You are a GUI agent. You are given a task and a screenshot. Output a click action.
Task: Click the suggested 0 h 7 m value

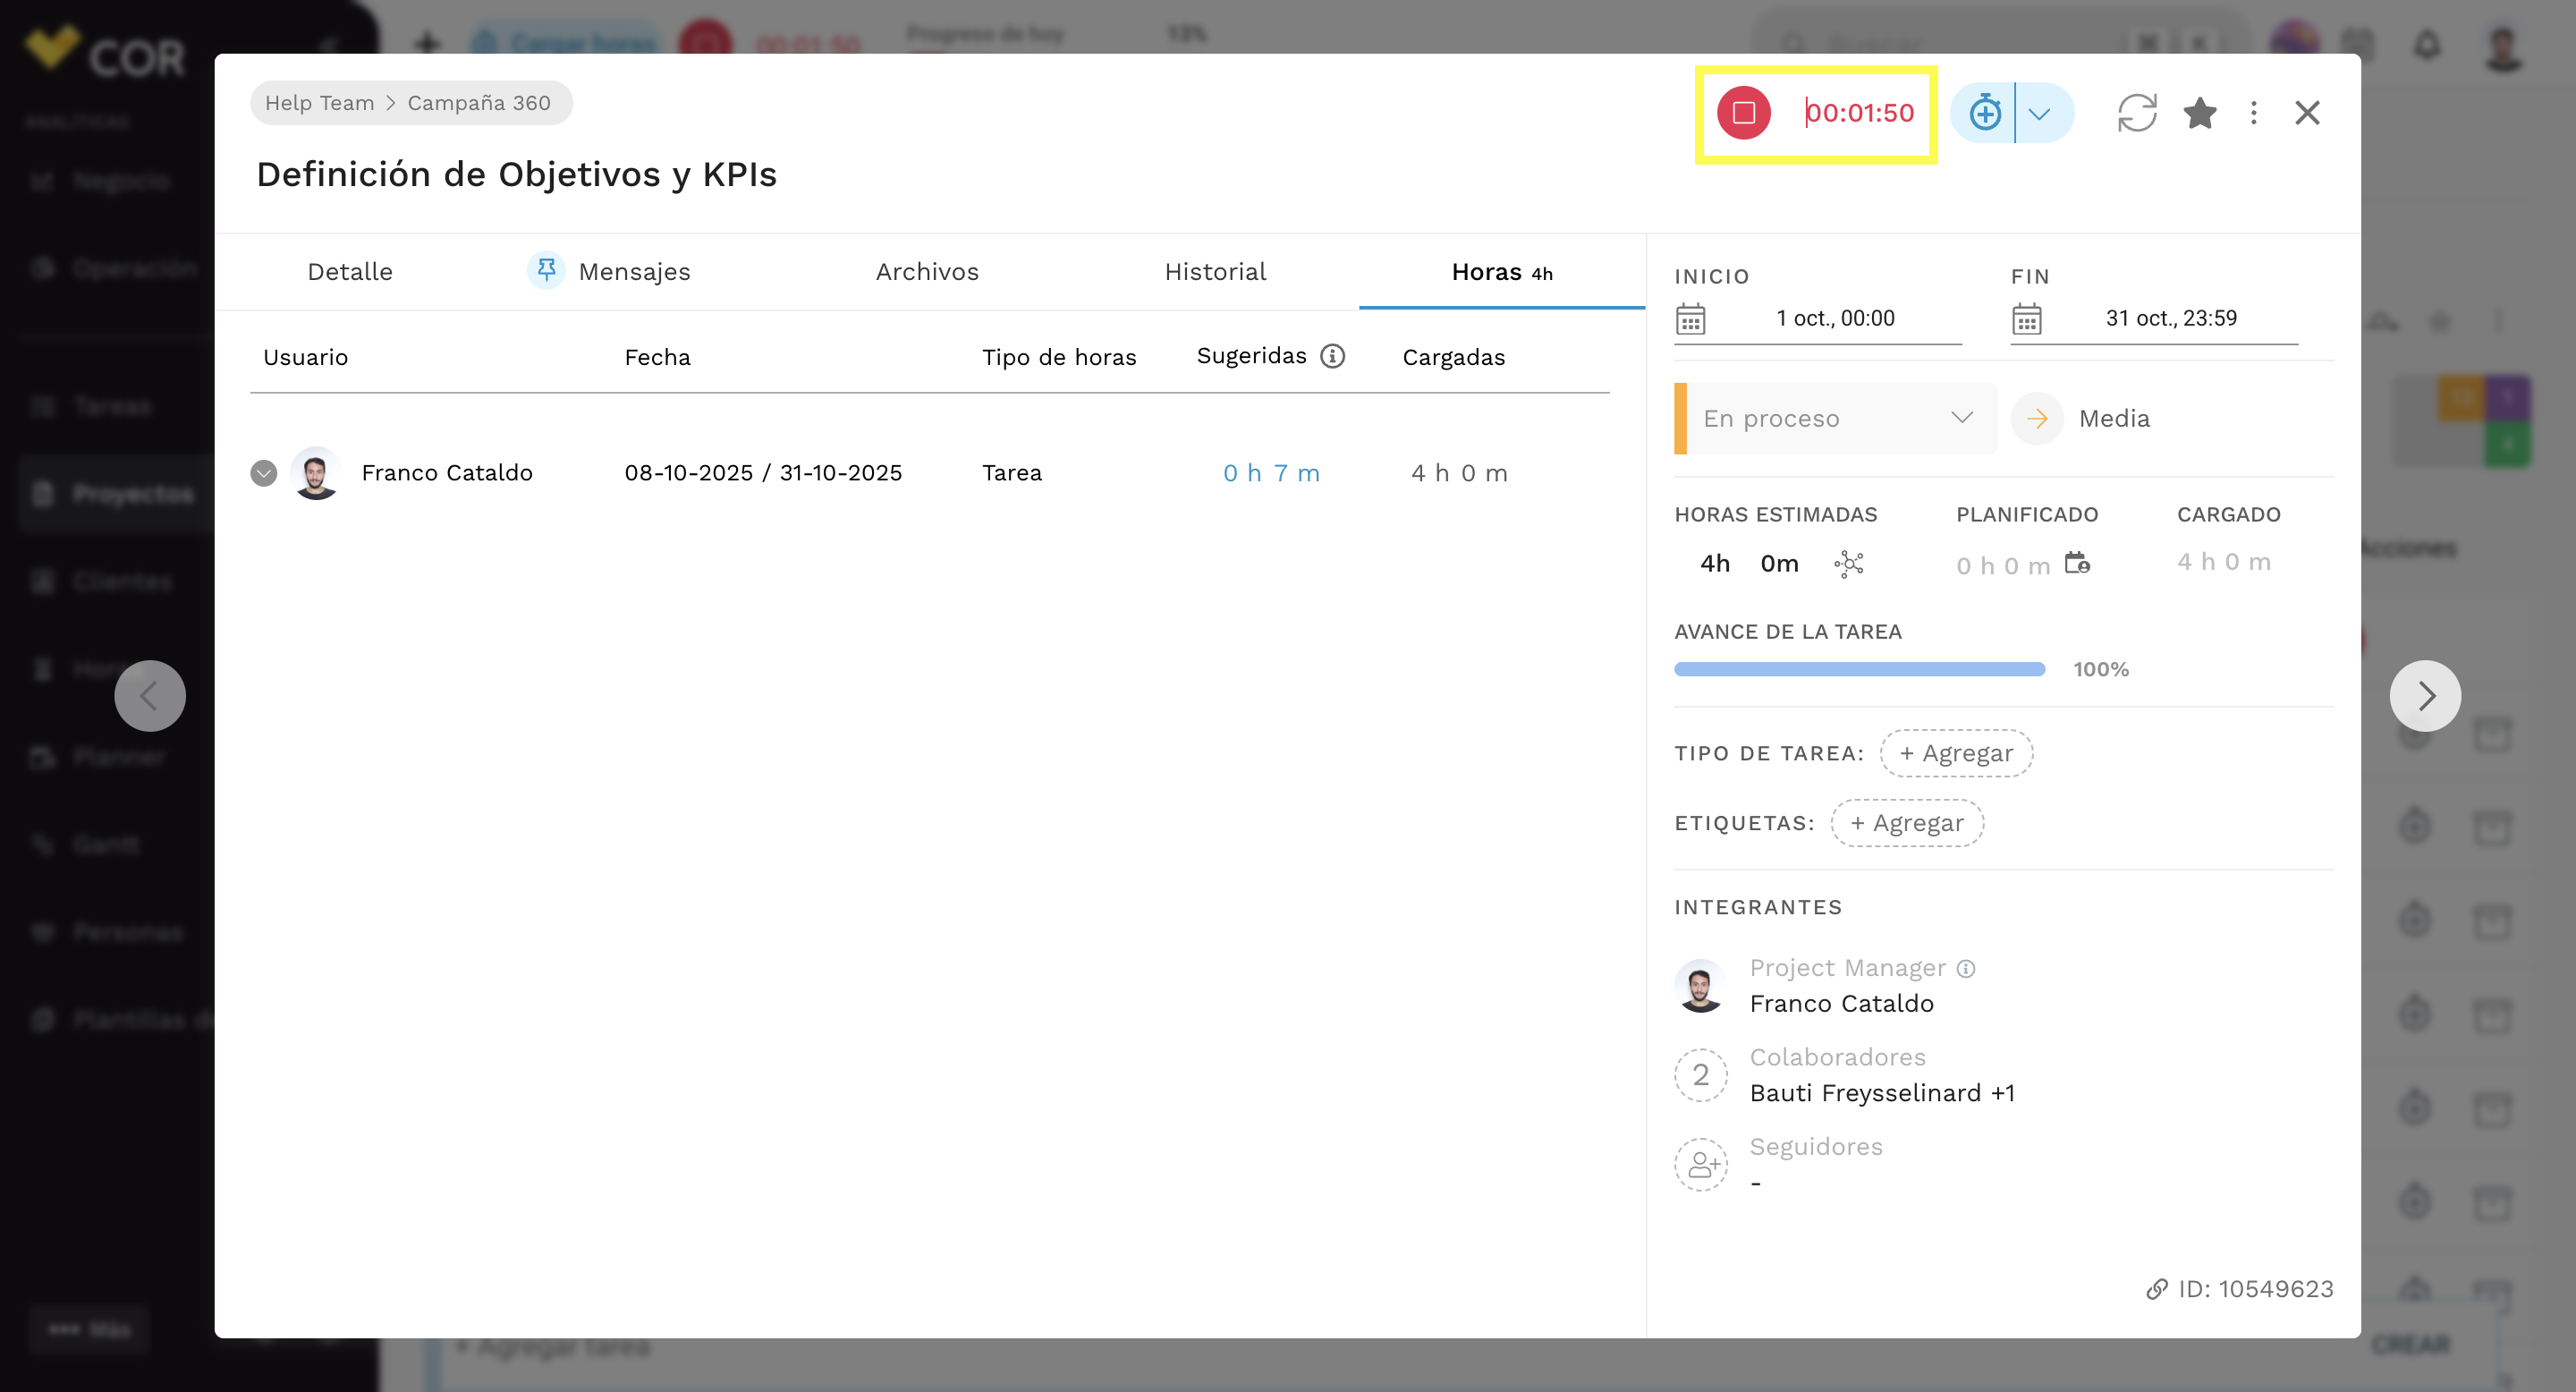[x=1271, y=473]
